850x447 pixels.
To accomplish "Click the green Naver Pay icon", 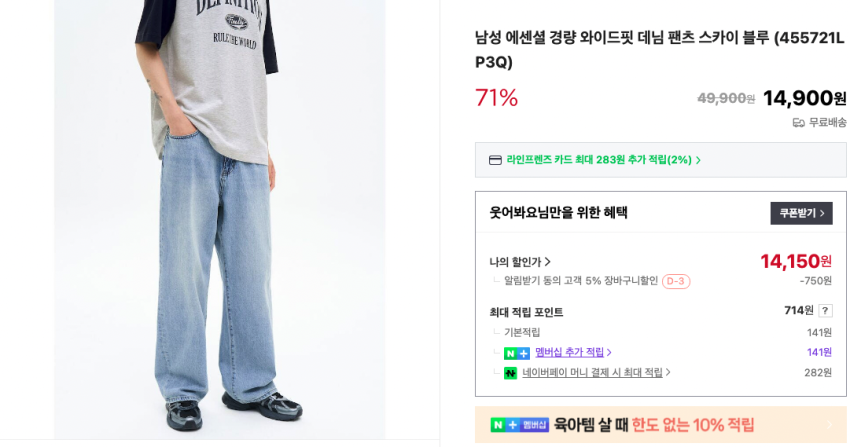I will (510, 373).
